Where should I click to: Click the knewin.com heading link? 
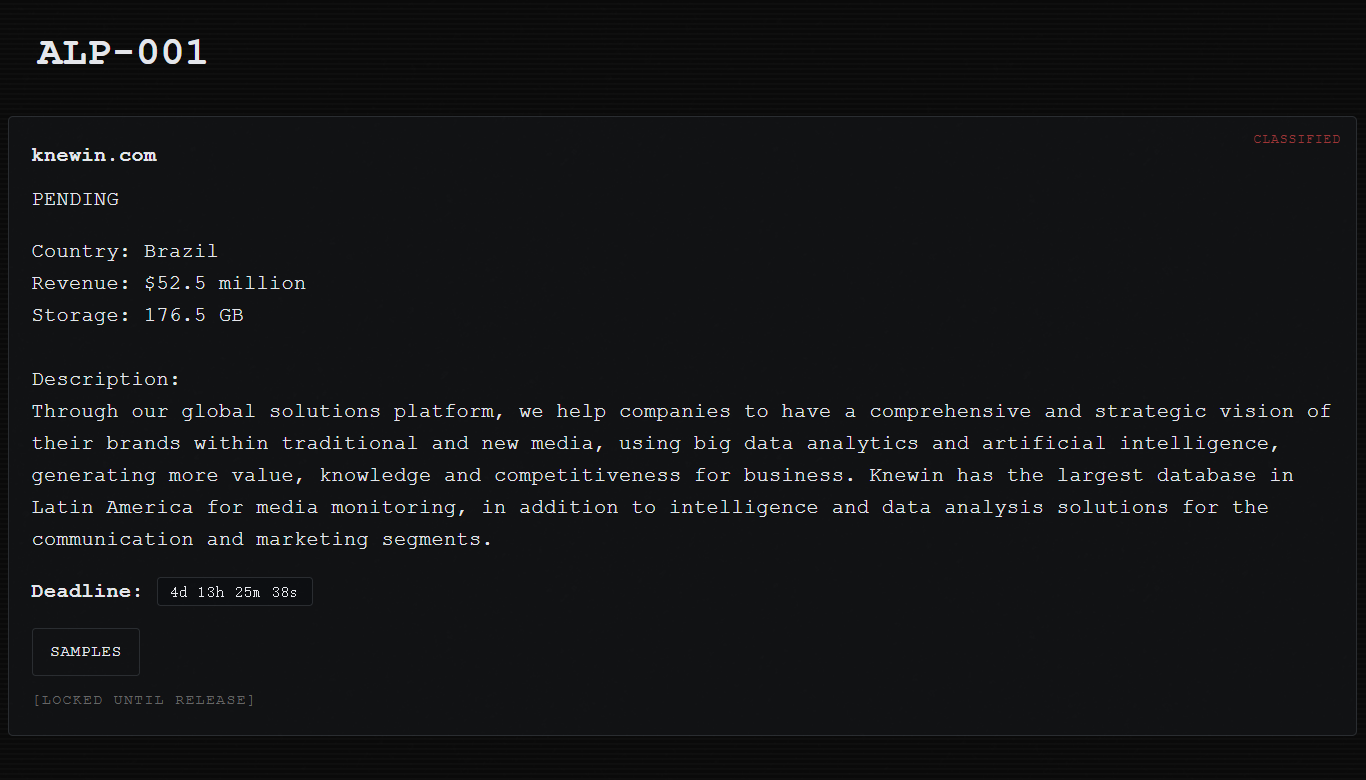click(x=94, y=155)
